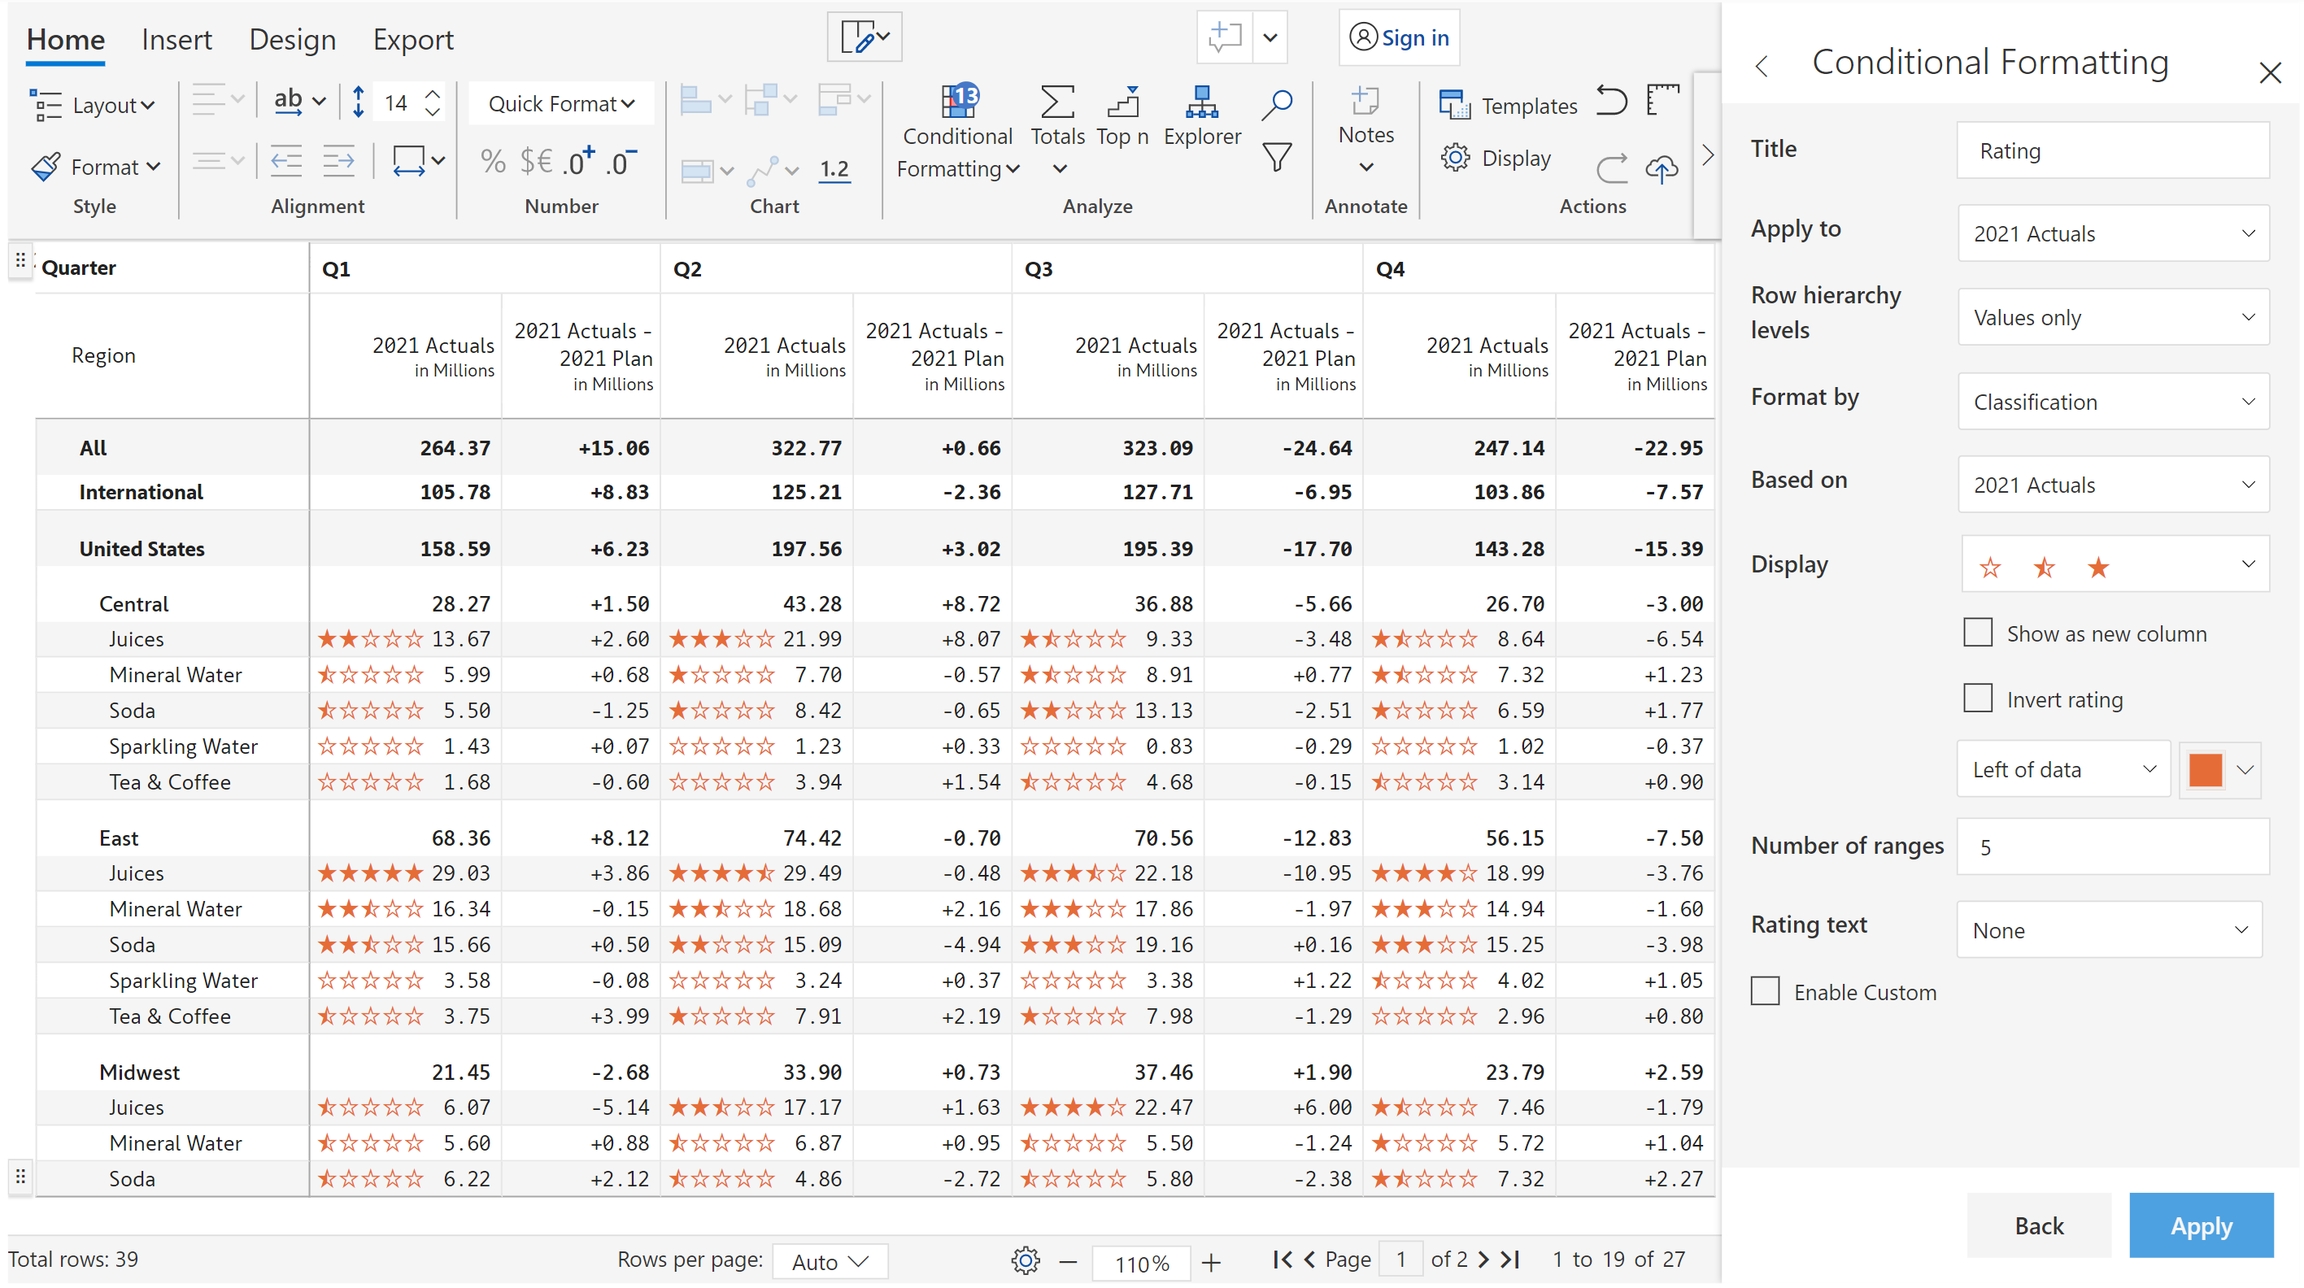Click the Number of ranges field

tap(2112, 847)
